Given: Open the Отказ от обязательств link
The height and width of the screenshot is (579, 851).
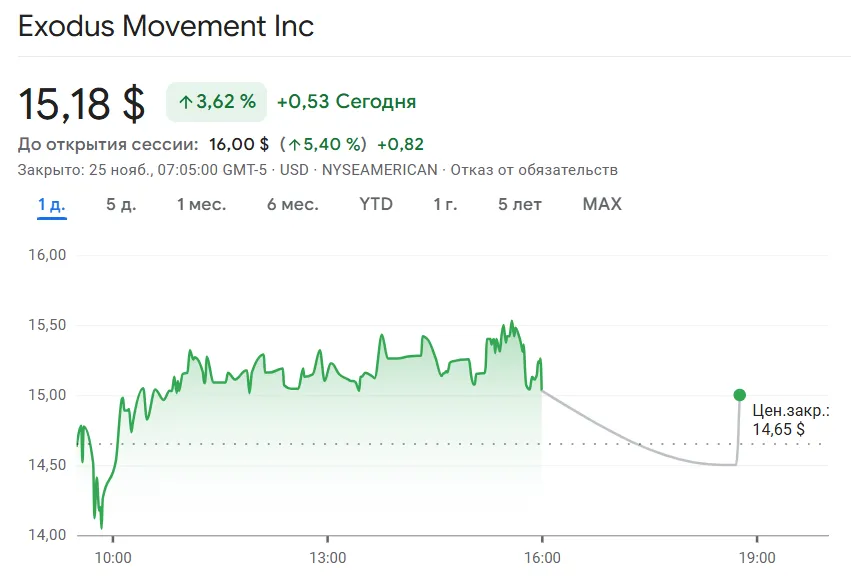Looking at the screenshot, I should (x=534, y=170).
